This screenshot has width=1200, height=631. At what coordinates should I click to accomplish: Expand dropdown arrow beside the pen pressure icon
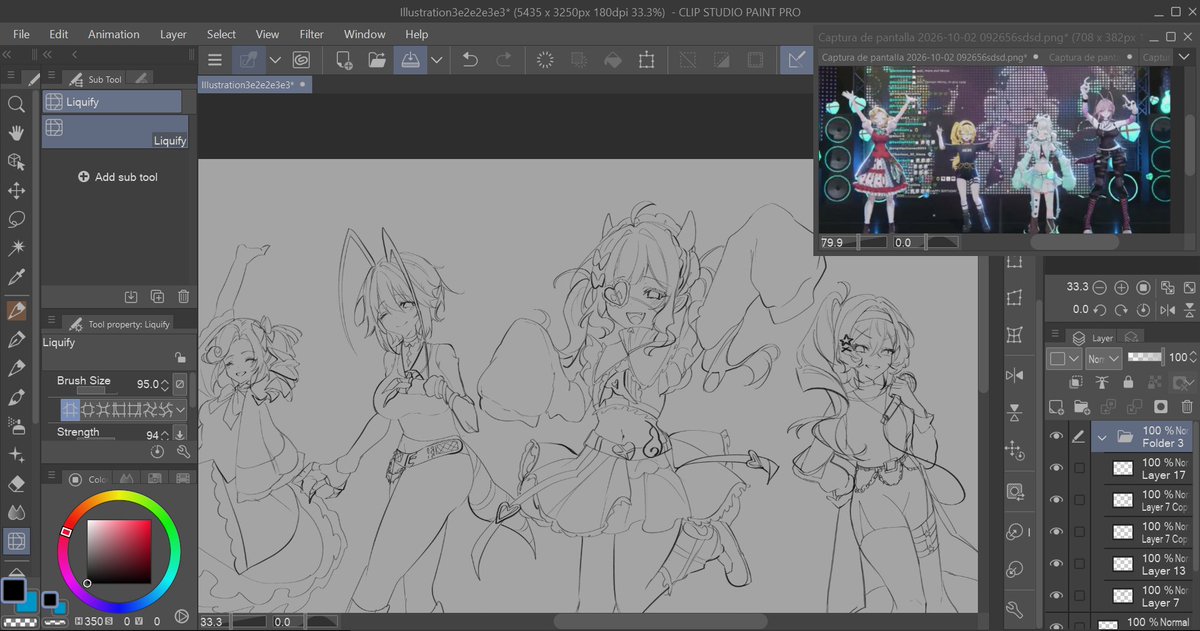point(275,60)
